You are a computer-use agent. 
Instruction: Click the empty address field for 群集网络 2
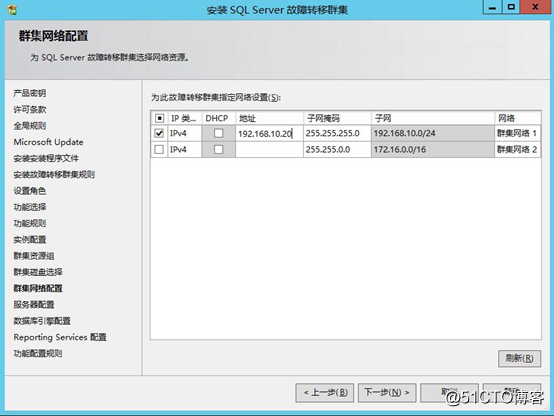click(x=269, y=150)
